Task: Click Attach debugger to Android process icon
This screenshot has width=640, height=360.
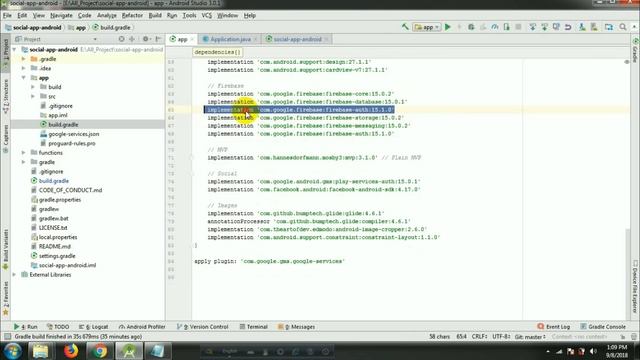Action: [507, 27]
